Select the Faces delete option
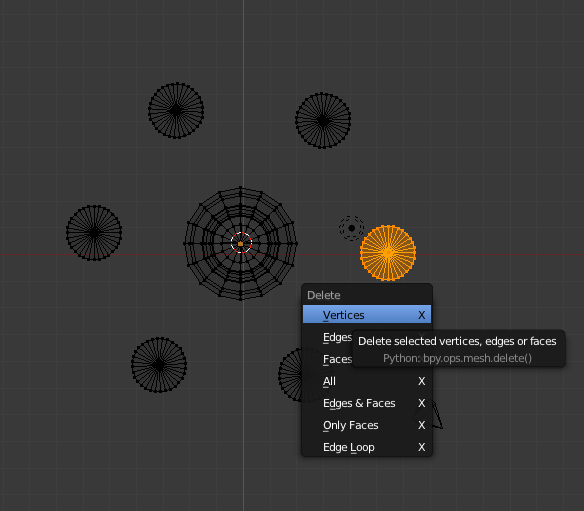 click(x=337, y=359)
